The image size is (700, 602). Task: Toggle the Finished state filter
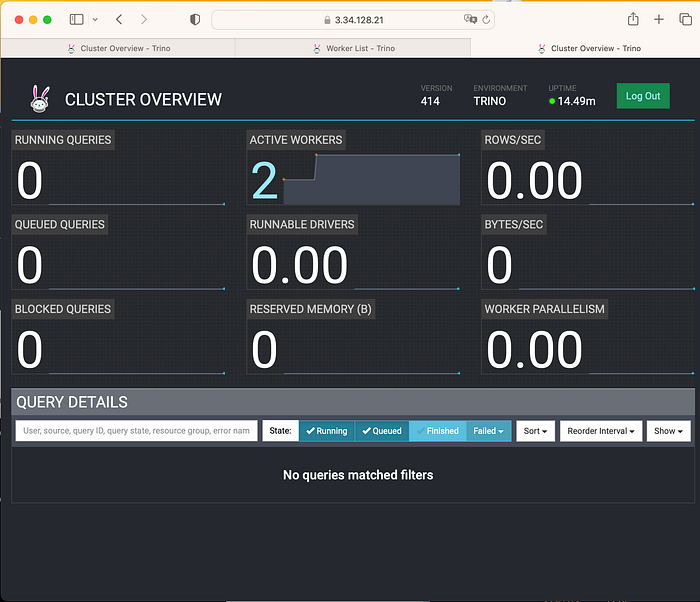(x=438, y=431)
